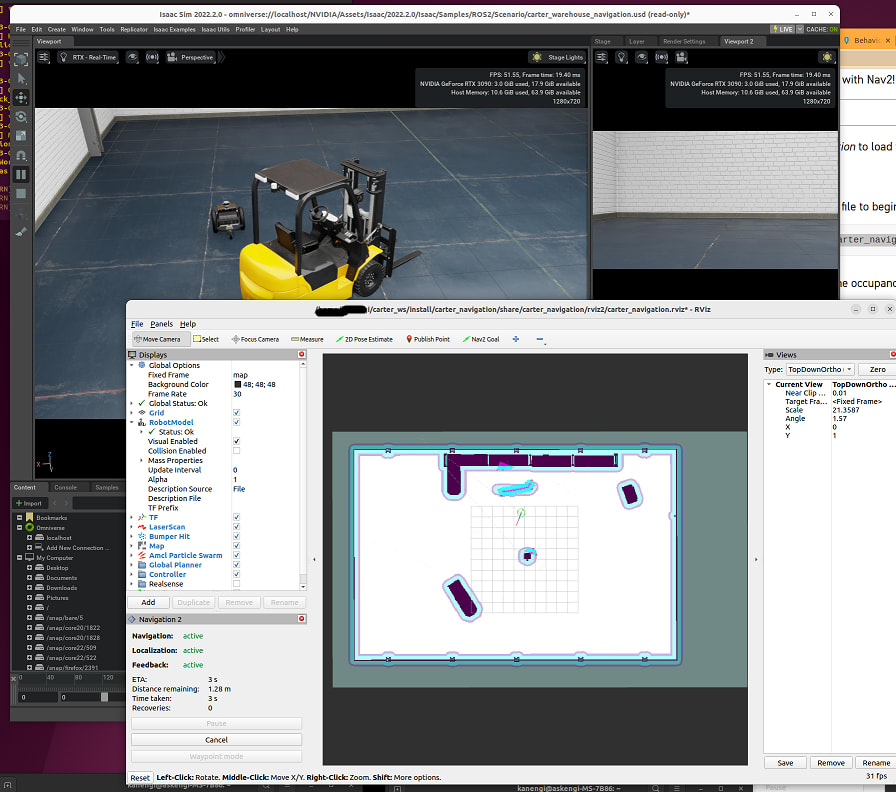Screen dimensions: 896x792
Task: Stop the Isaac Sim simulation
Action: tap(21, 194)
